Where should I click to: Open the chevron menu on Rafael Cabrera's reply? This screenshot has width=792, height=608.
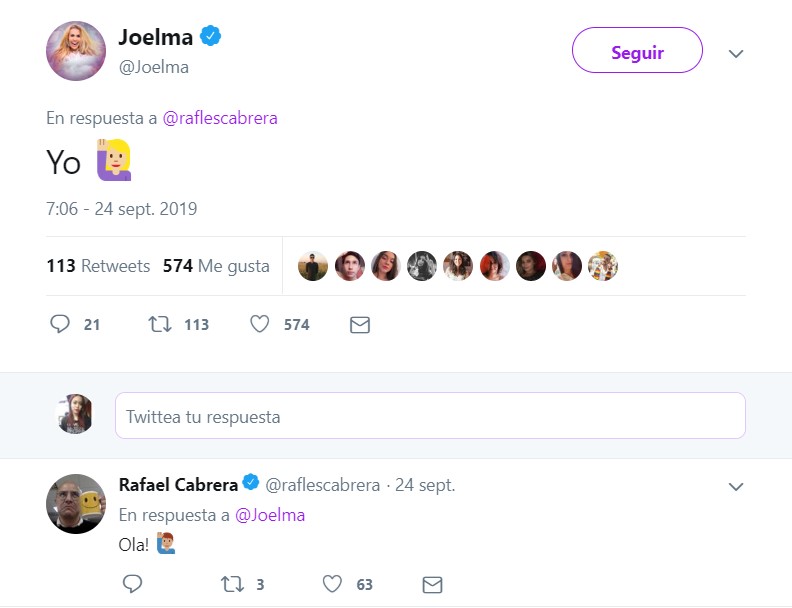coord(736,486)
